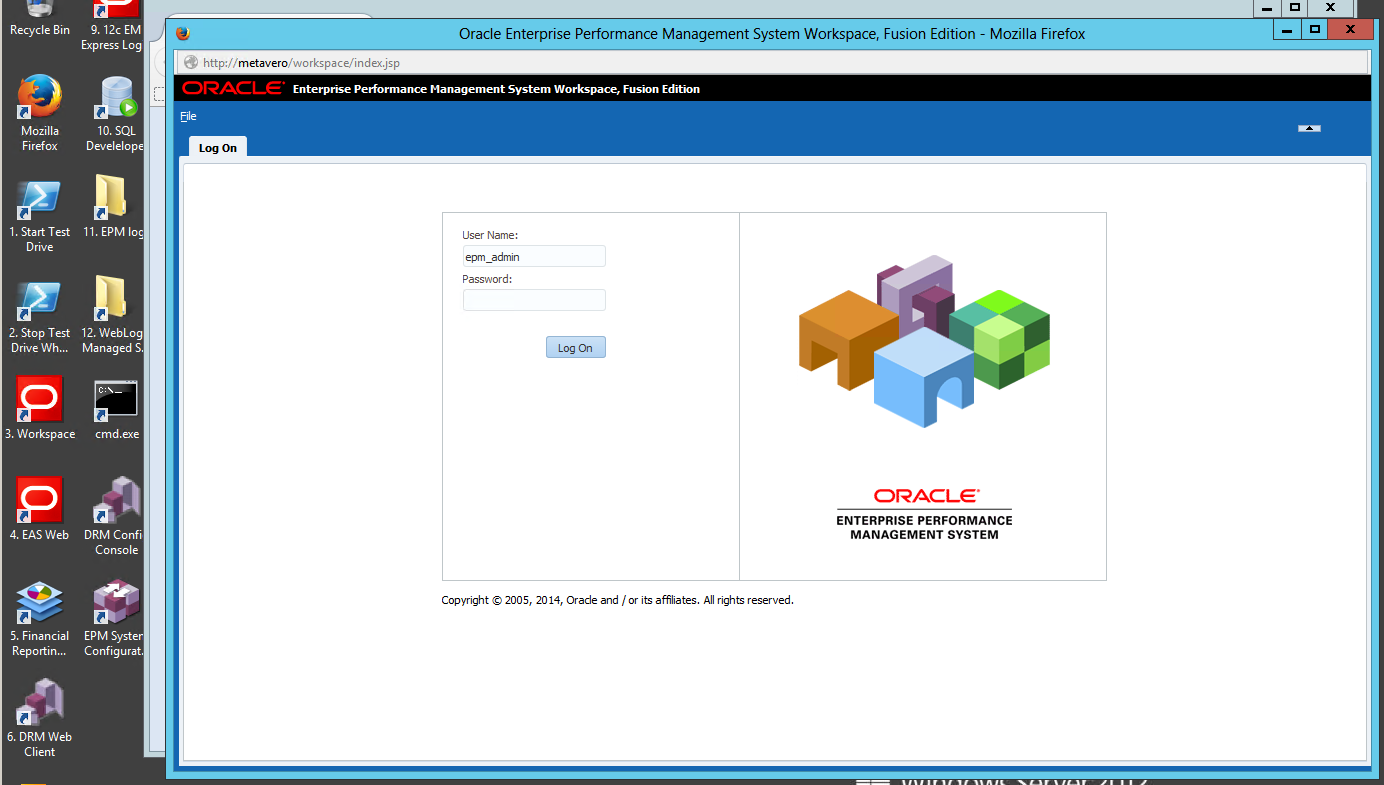Click the workspace URL address bar
Image resolution: width=1384 pixels, height=785 pixels.
pyautogui.click(x=773, y=63)
